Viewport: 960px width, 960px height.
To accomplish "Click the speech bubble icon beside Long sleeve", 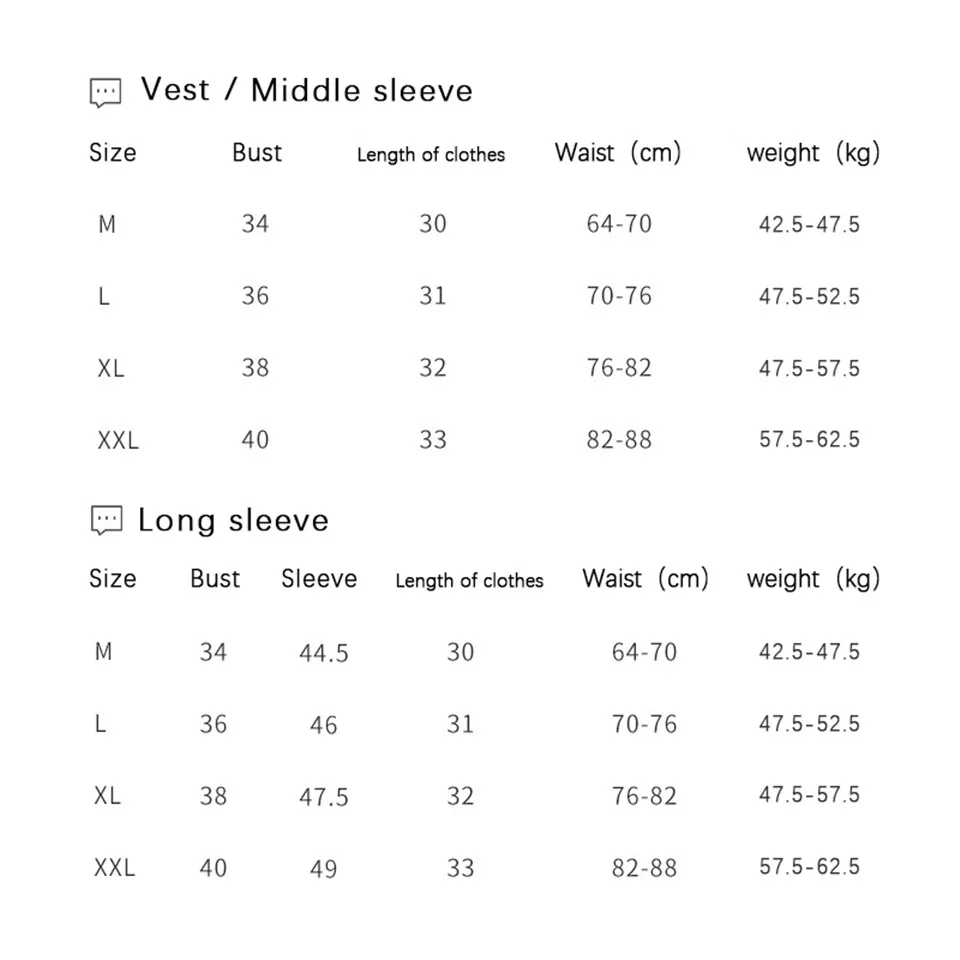I will [106, 521].
